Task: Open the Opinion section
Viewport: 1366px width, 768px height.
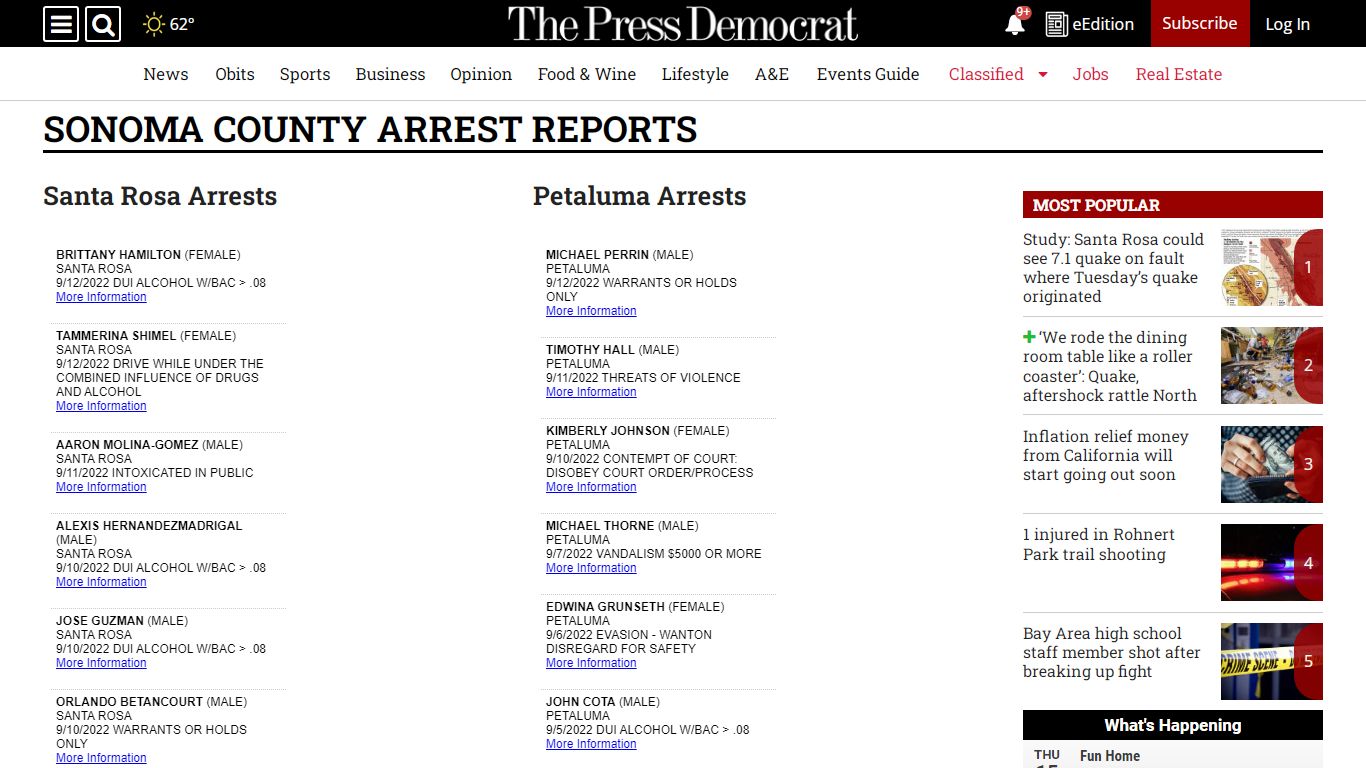Action: click(x=481, y=74)
